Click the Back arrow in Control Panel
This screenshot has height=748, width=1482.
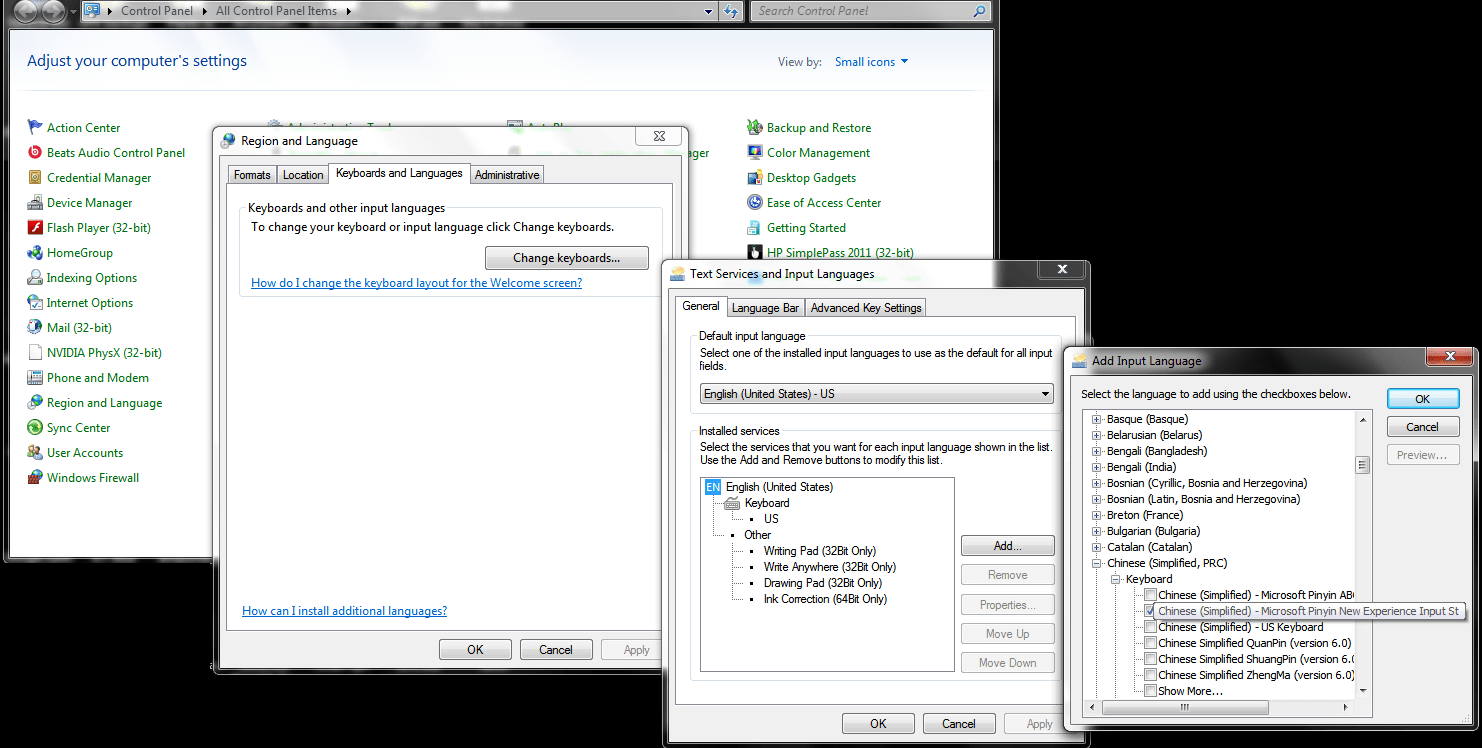[25, 12]
